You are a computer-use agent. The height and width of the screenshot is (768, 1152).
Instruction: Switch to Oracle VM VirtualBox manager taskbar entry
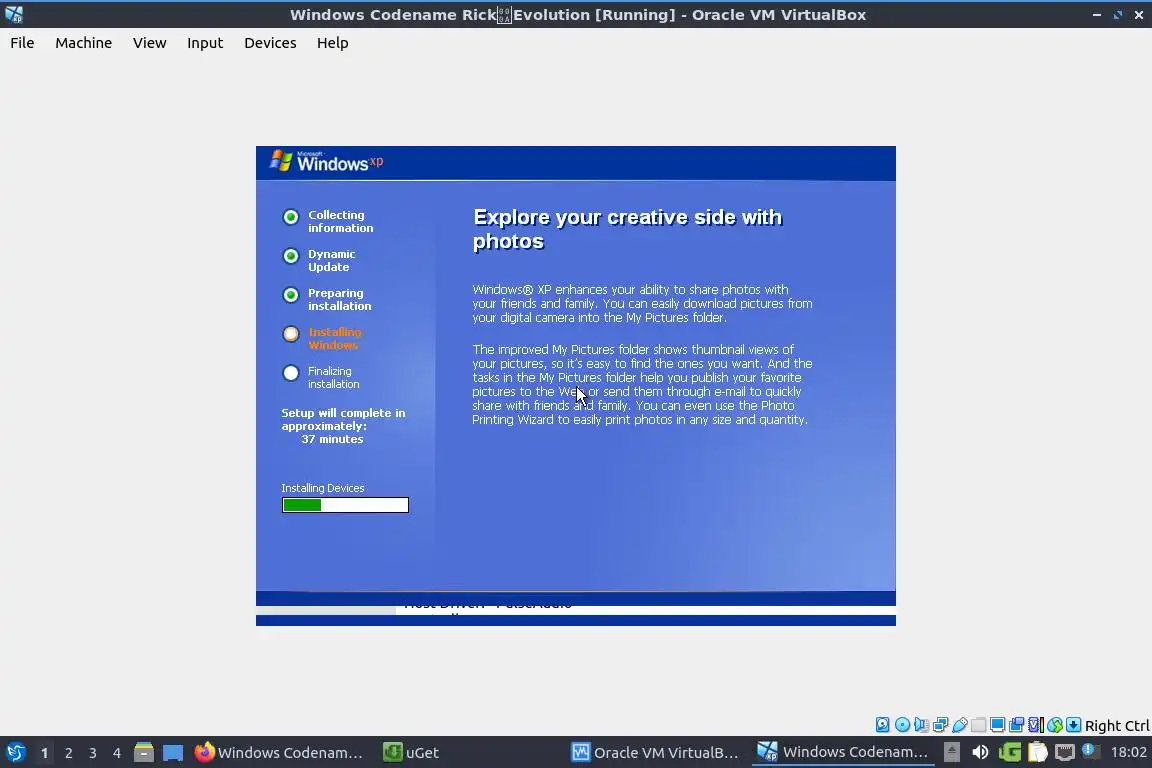coord(656,753)
